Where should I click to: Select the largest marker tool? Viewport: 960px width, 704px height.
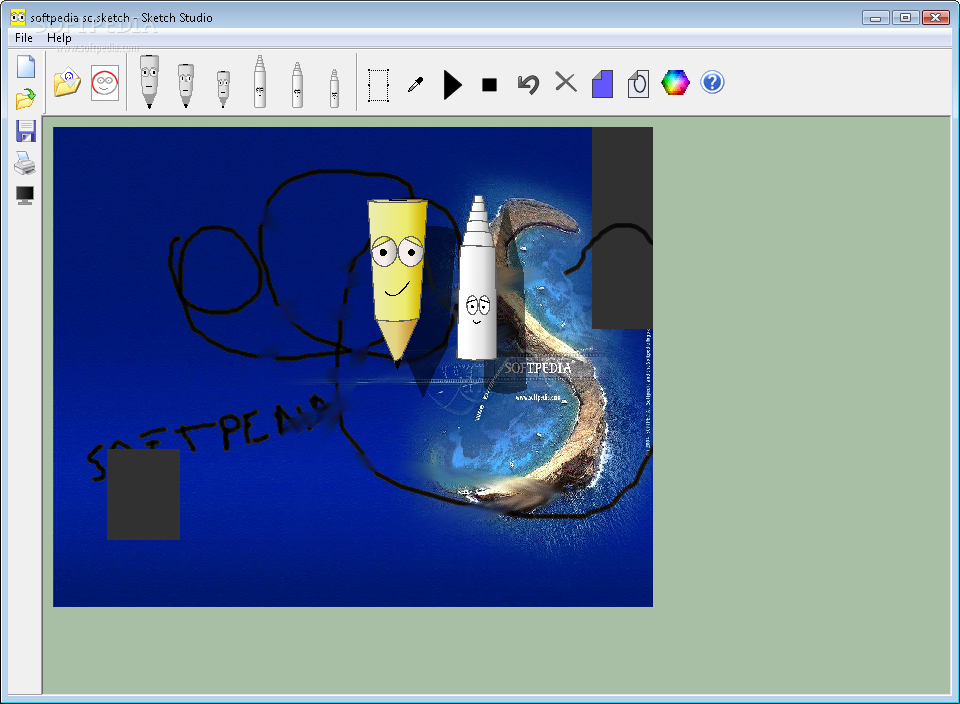point(260,81)
